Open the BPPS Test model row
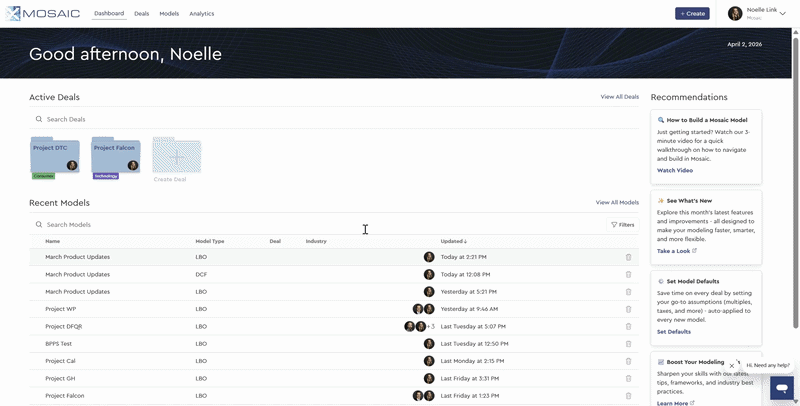 334,344
